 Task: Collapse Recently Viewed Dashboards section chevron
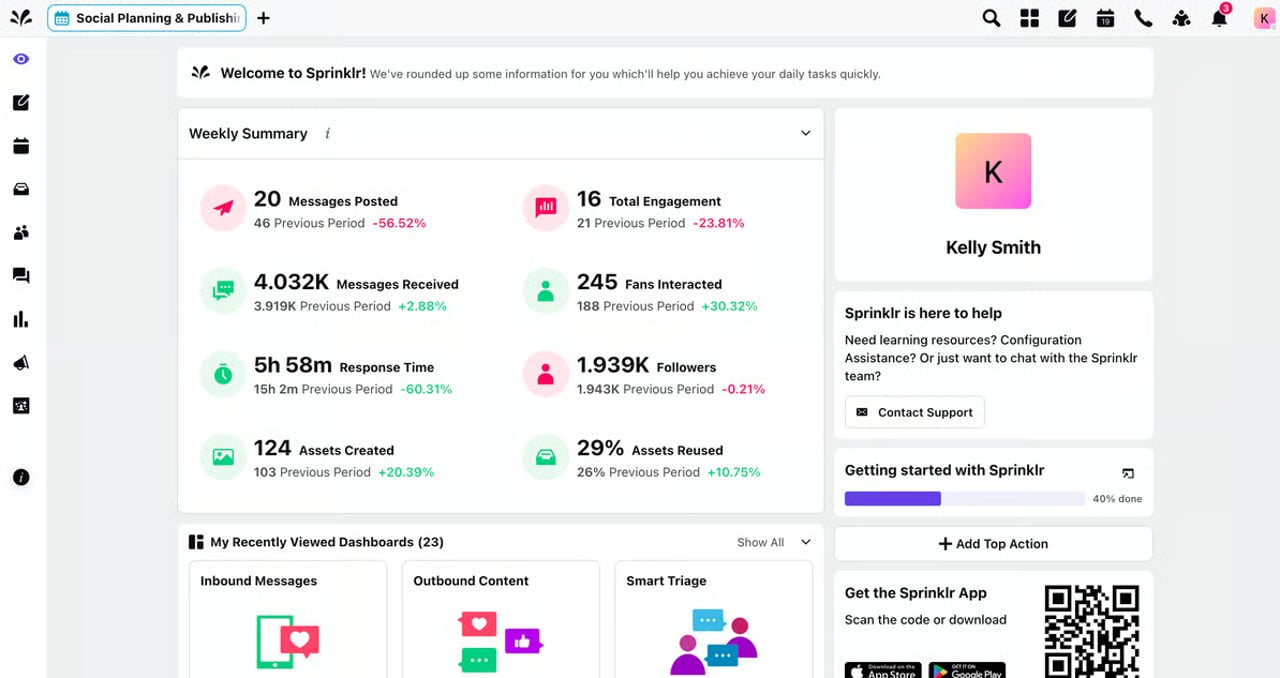pos(805,542)
